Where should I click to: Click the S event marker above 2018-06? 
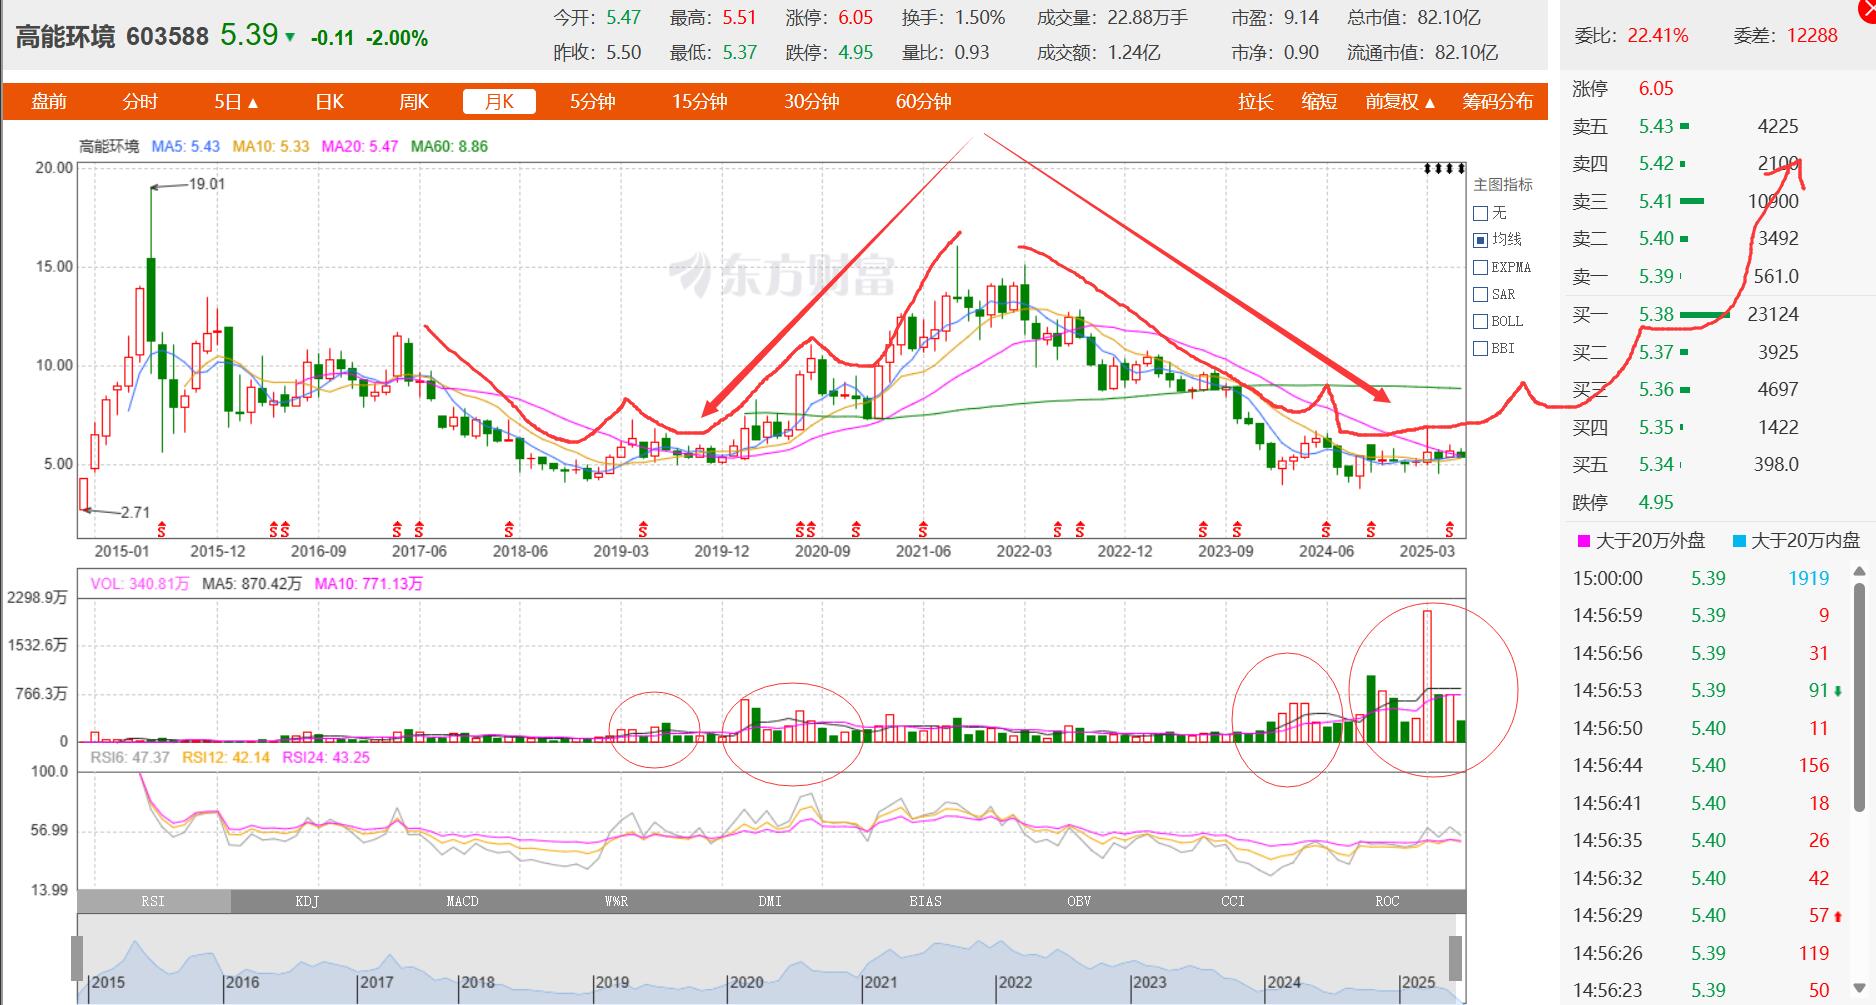click(x=509, y=528)
